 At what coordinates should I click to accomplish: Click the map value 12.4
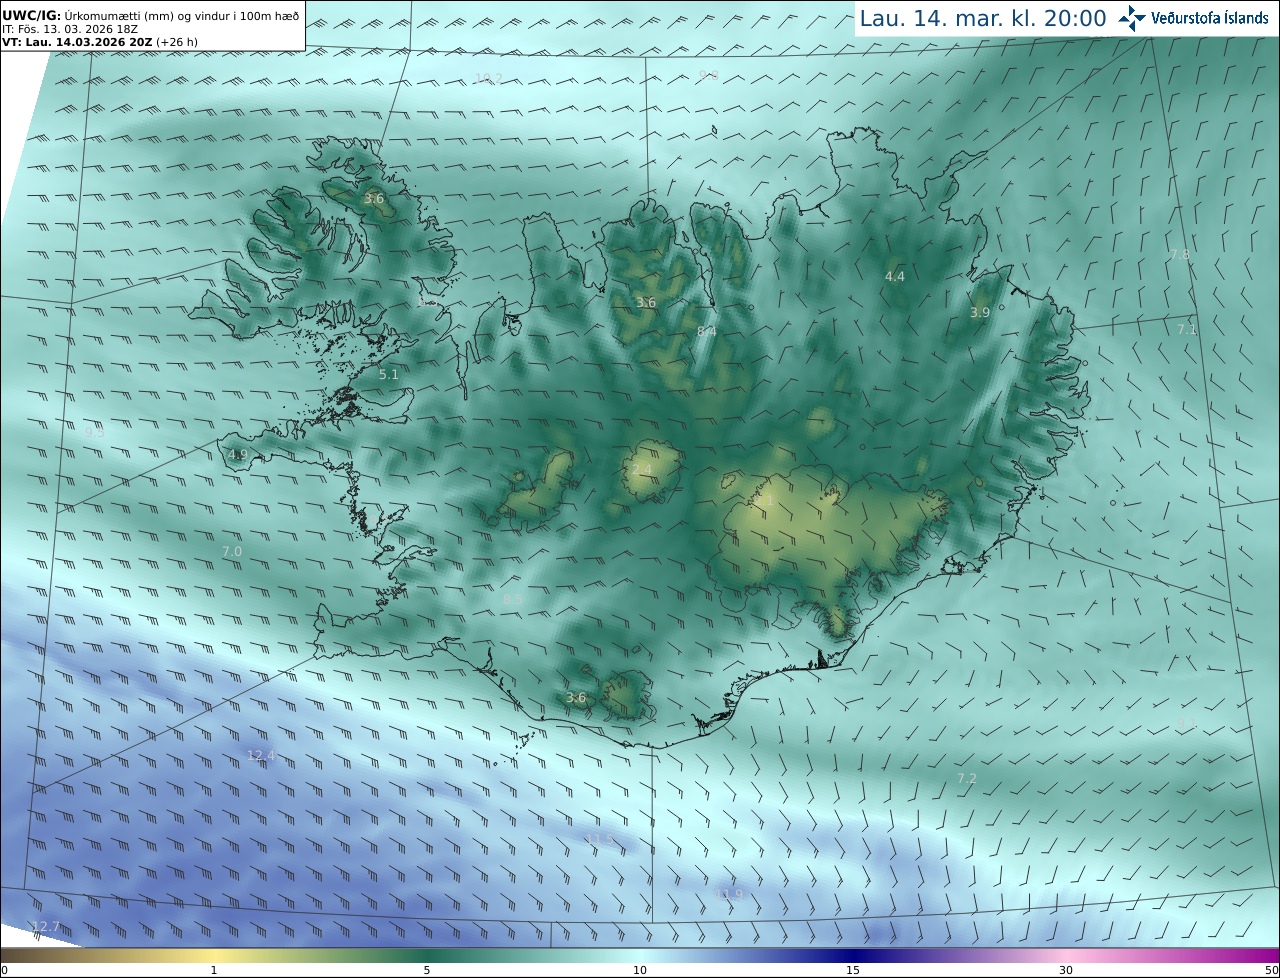coord(260,755)
